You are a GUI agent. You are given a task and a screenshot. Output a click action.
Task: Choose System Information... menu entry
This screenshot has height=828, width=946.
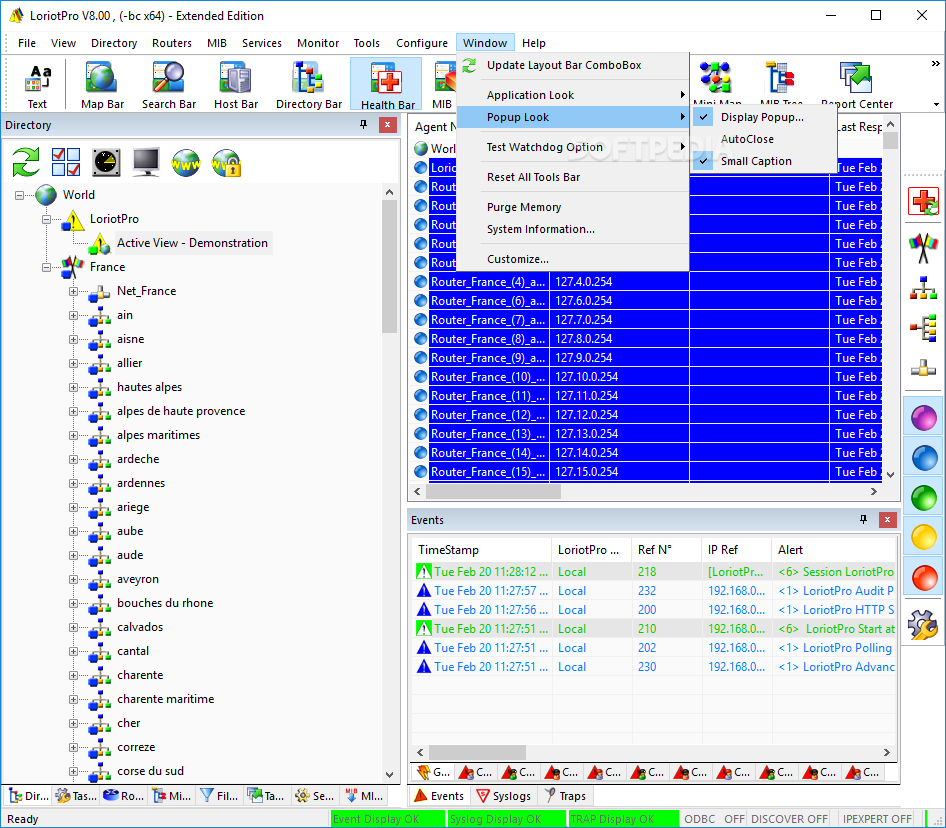click(573, 229)
